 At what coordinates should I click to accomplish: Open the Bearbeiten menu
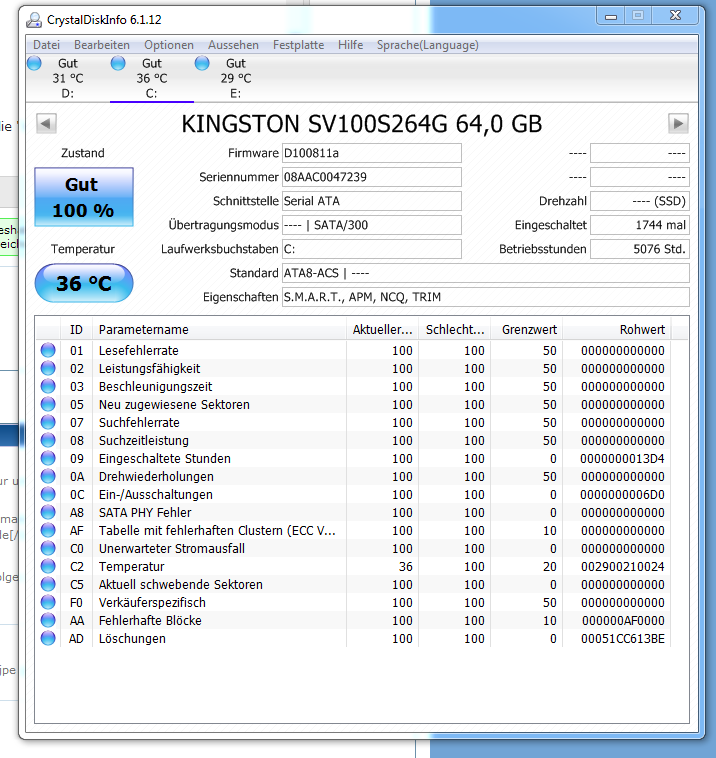pos(102,45)
